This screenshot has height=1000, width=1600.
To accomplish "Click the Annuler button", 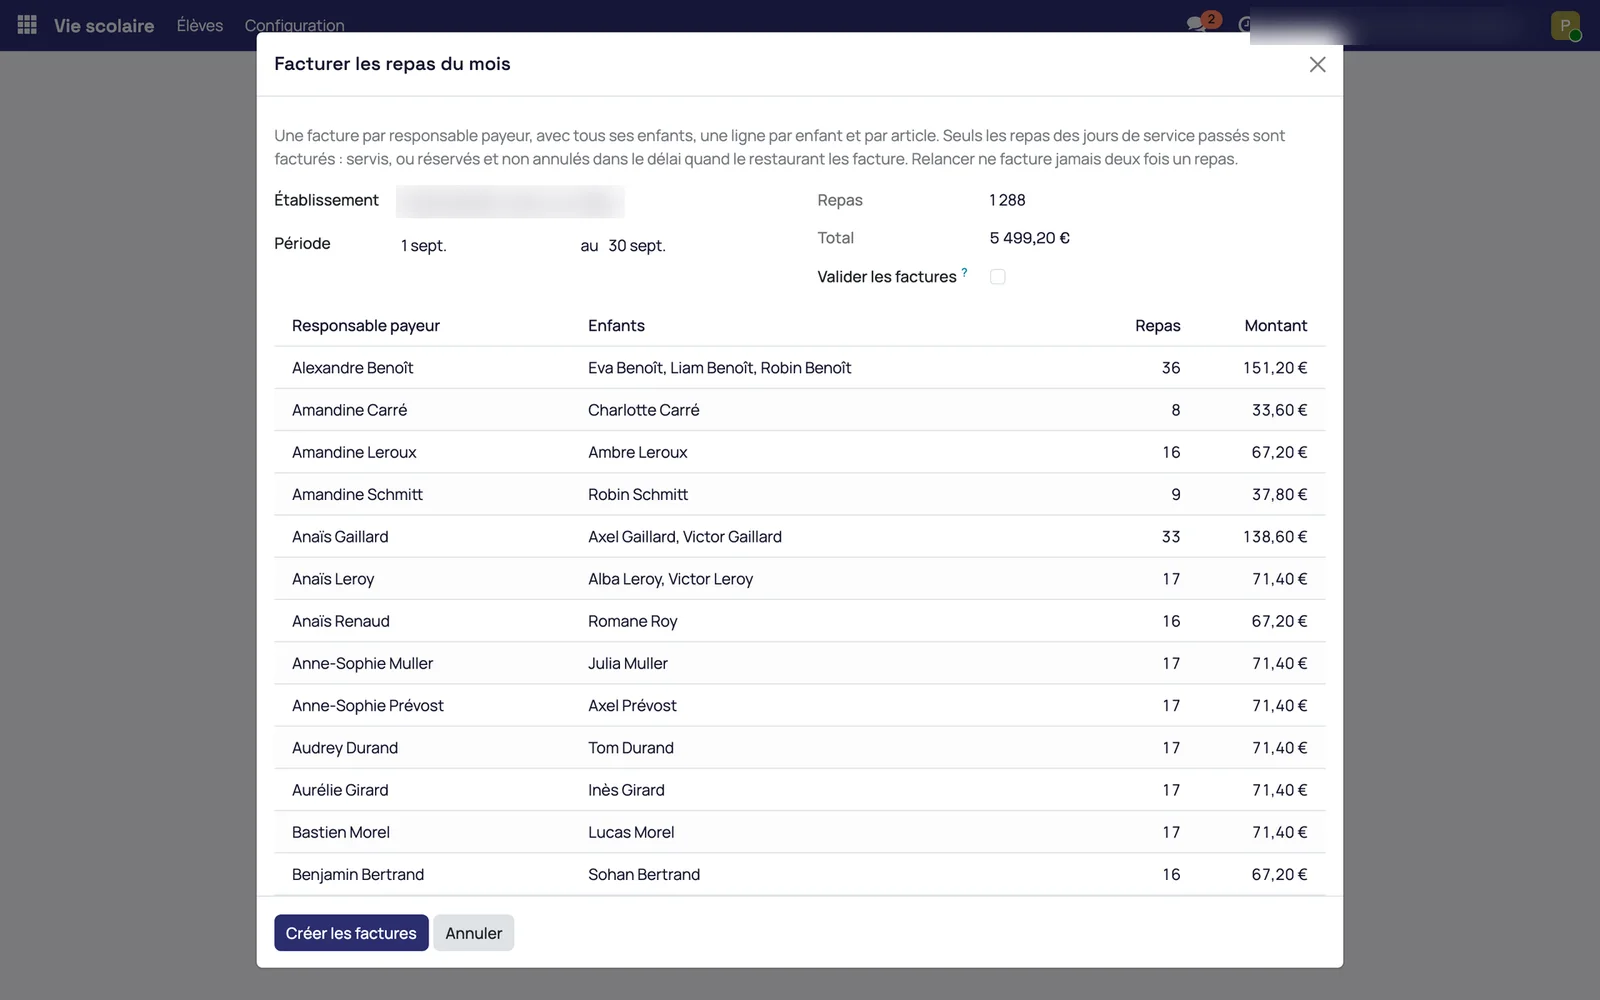I will 473,933.
